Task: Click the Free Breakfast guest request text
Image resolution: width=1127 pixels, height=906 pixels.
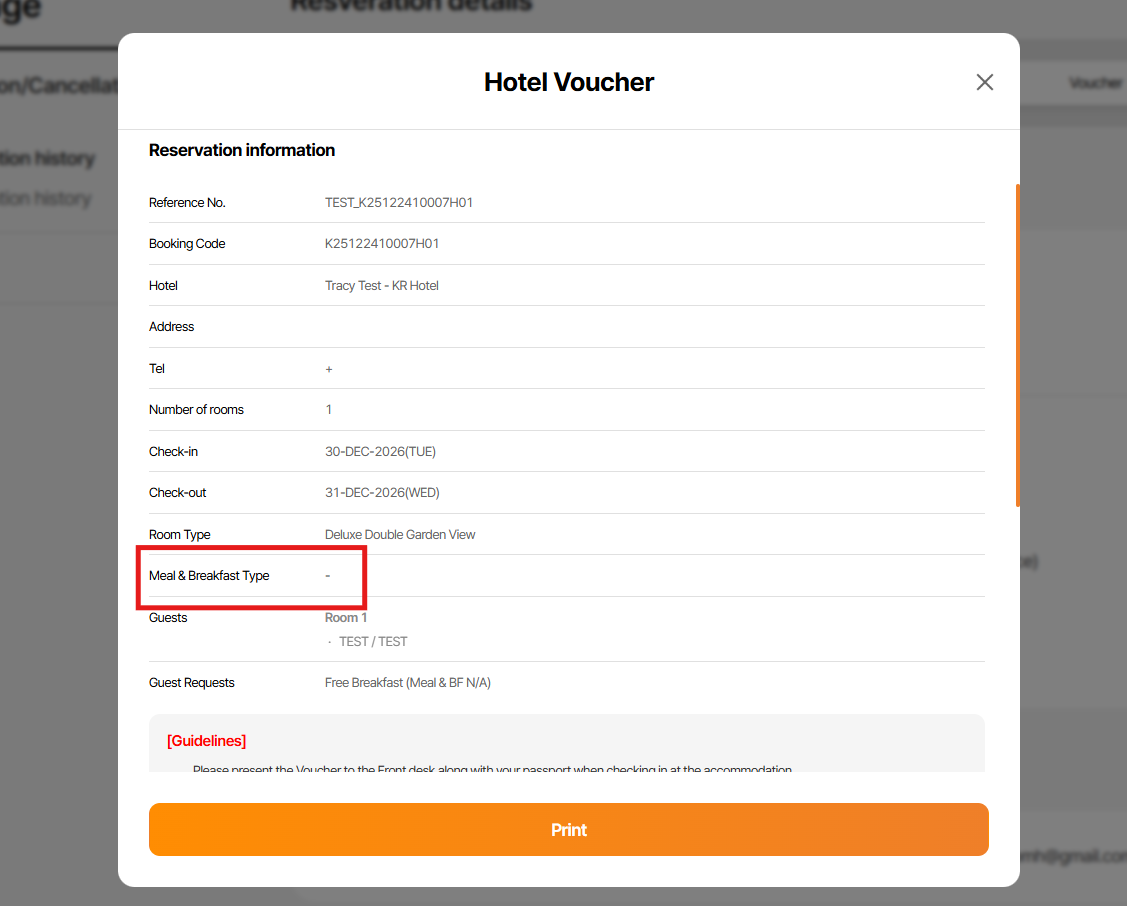Action: [x=408, y=683]
